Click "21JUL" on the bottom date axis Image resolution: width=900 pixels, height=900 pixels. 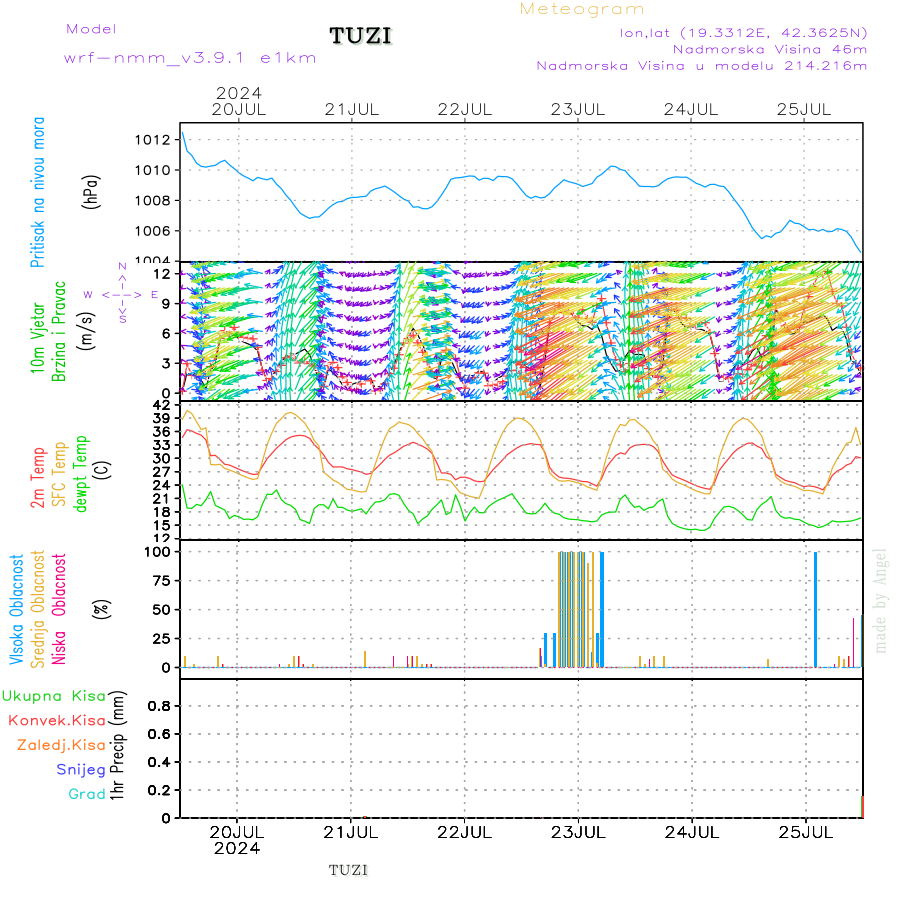351,832
